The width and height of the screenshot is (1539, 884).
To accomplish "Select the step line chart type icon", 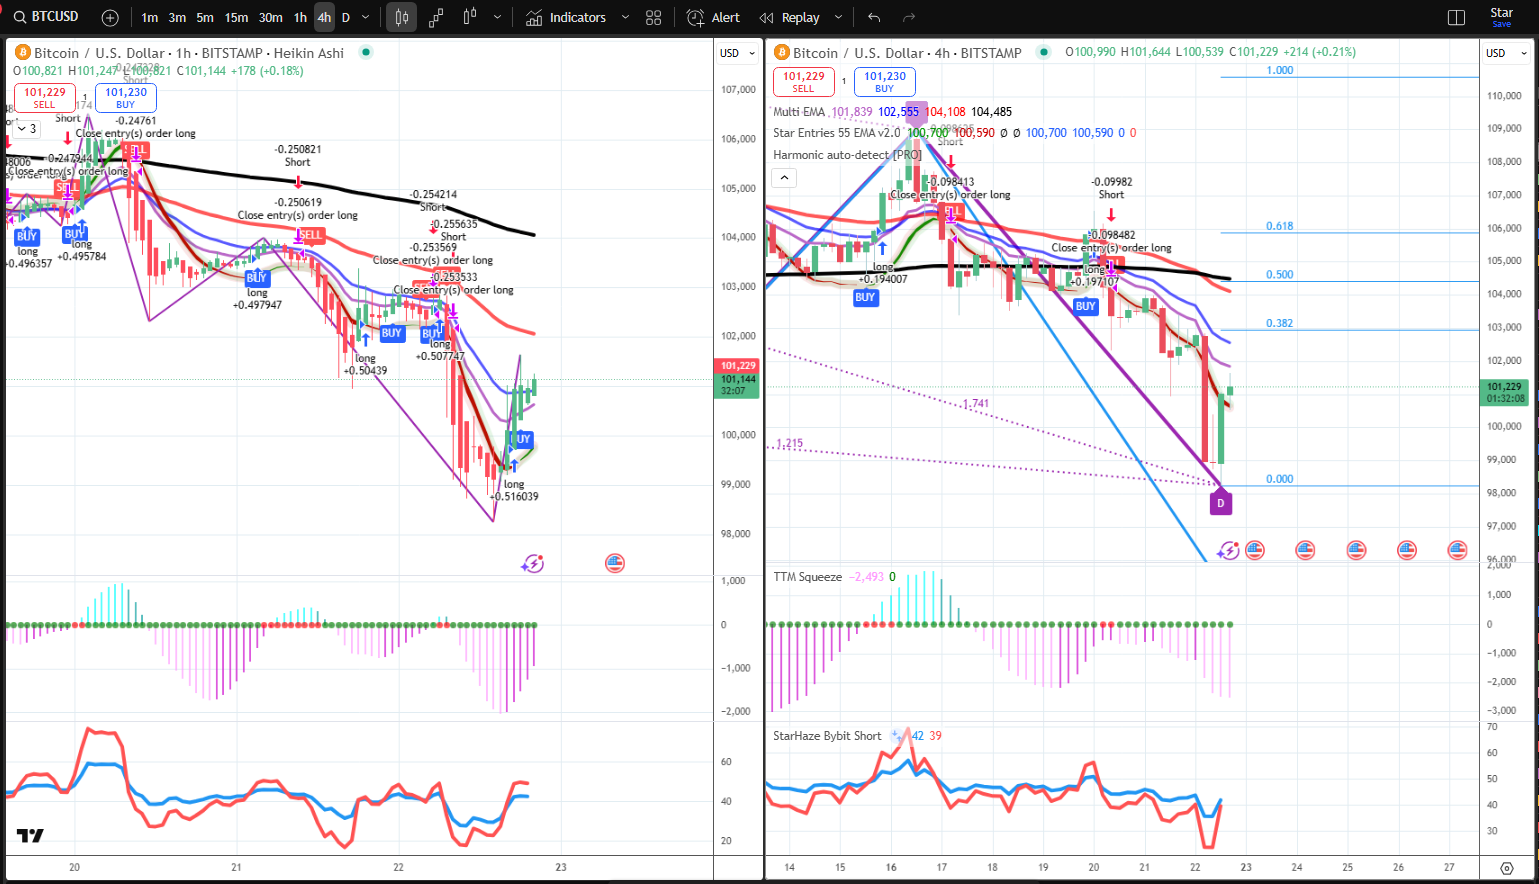I will click(x=436, y=18).
